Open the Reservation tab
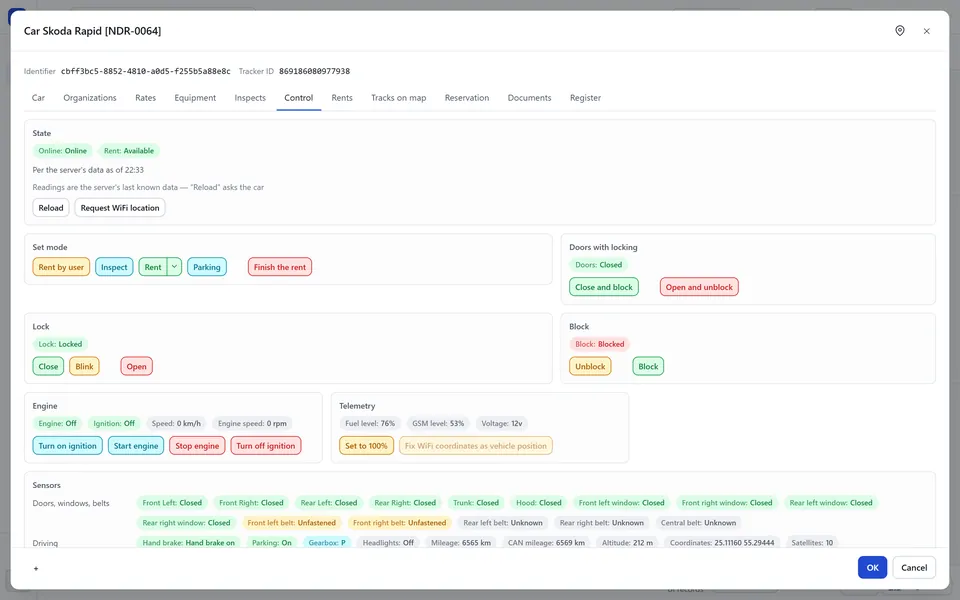This screenshot has width=960, height=600. tap(467, 98)
